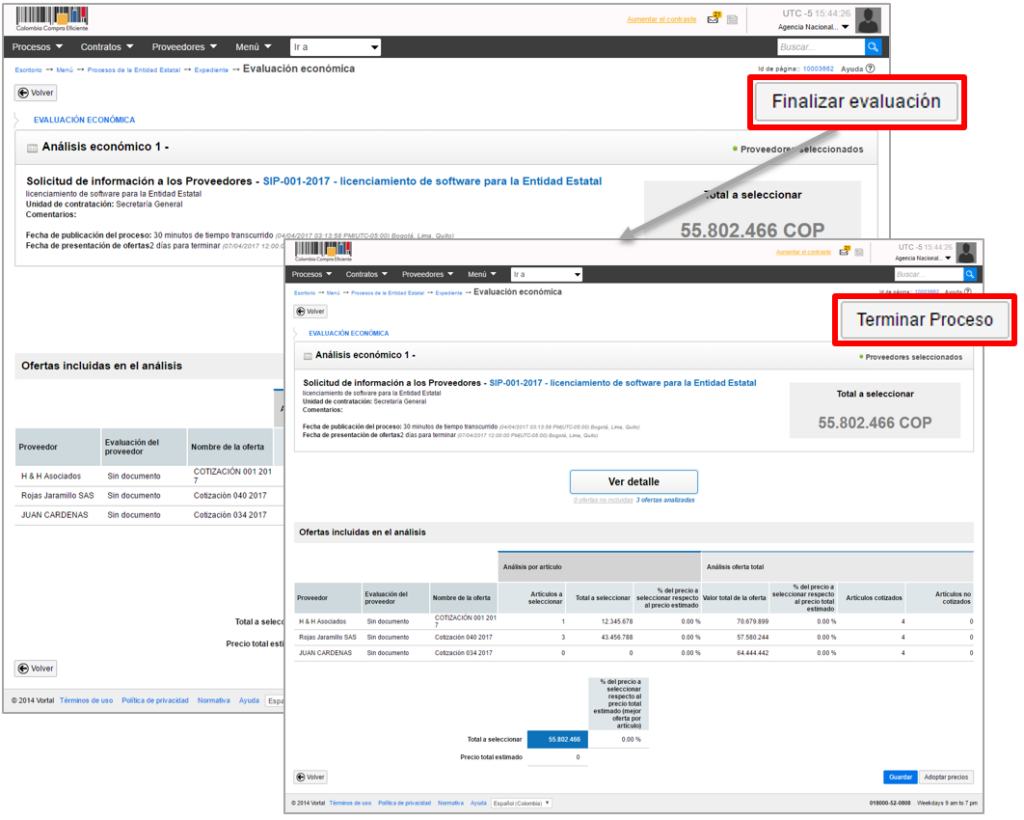Expand Procesos menu in back window
The height and width of the screenshot is (820, 1024).
[x=37, y=47]
